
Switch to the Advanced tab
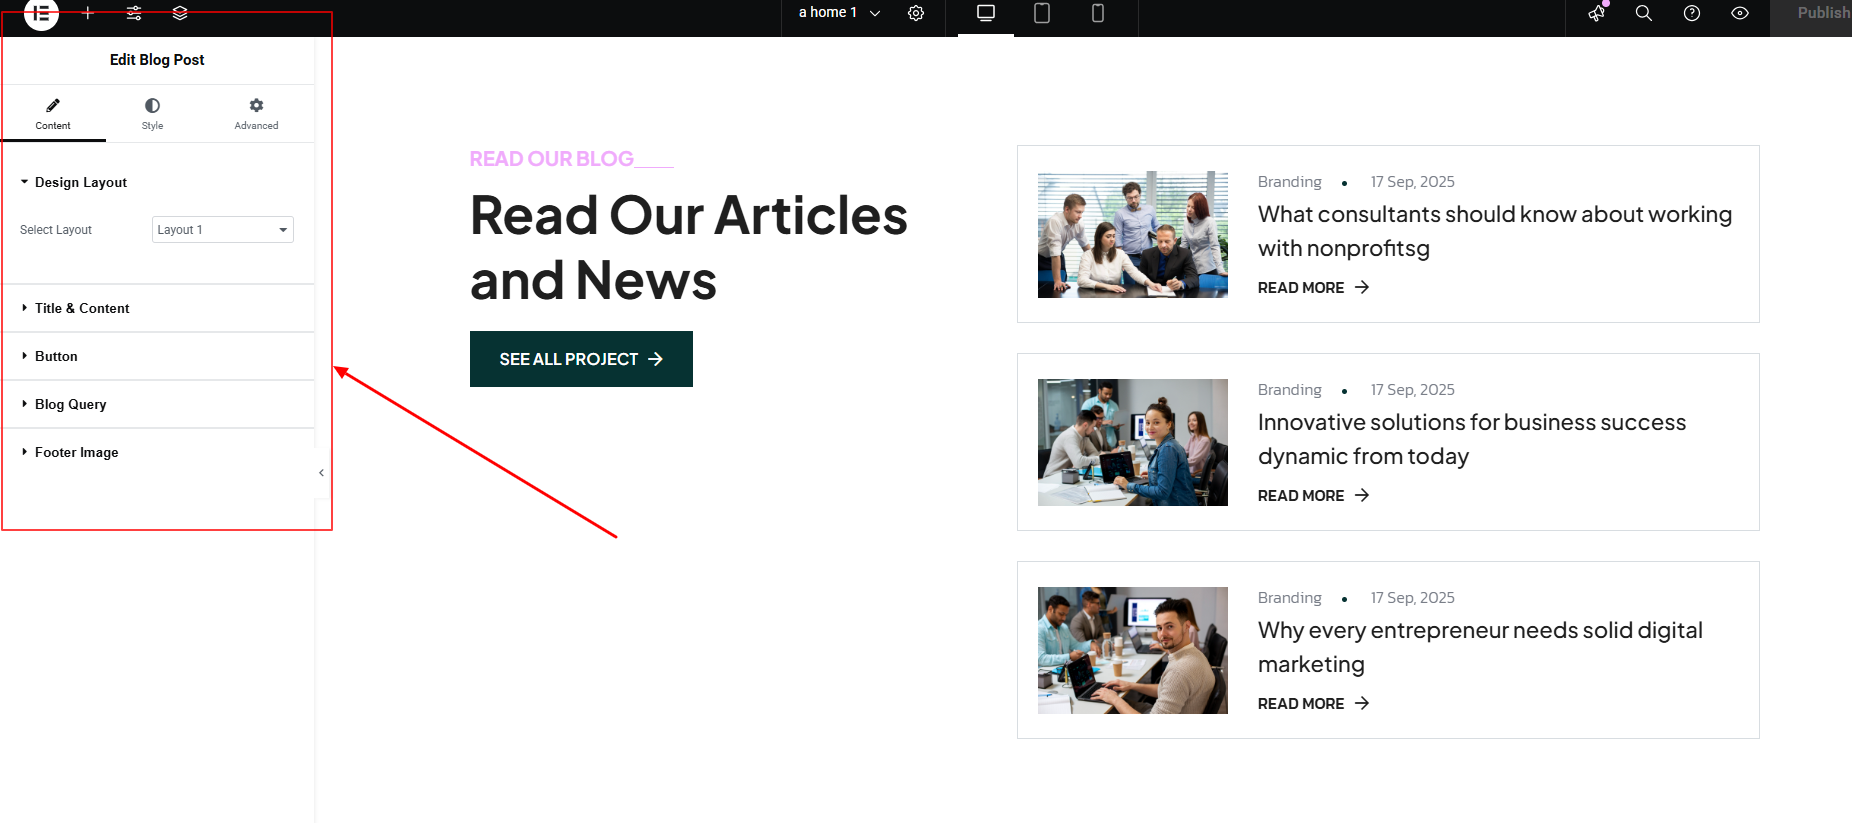coord(256,114)
